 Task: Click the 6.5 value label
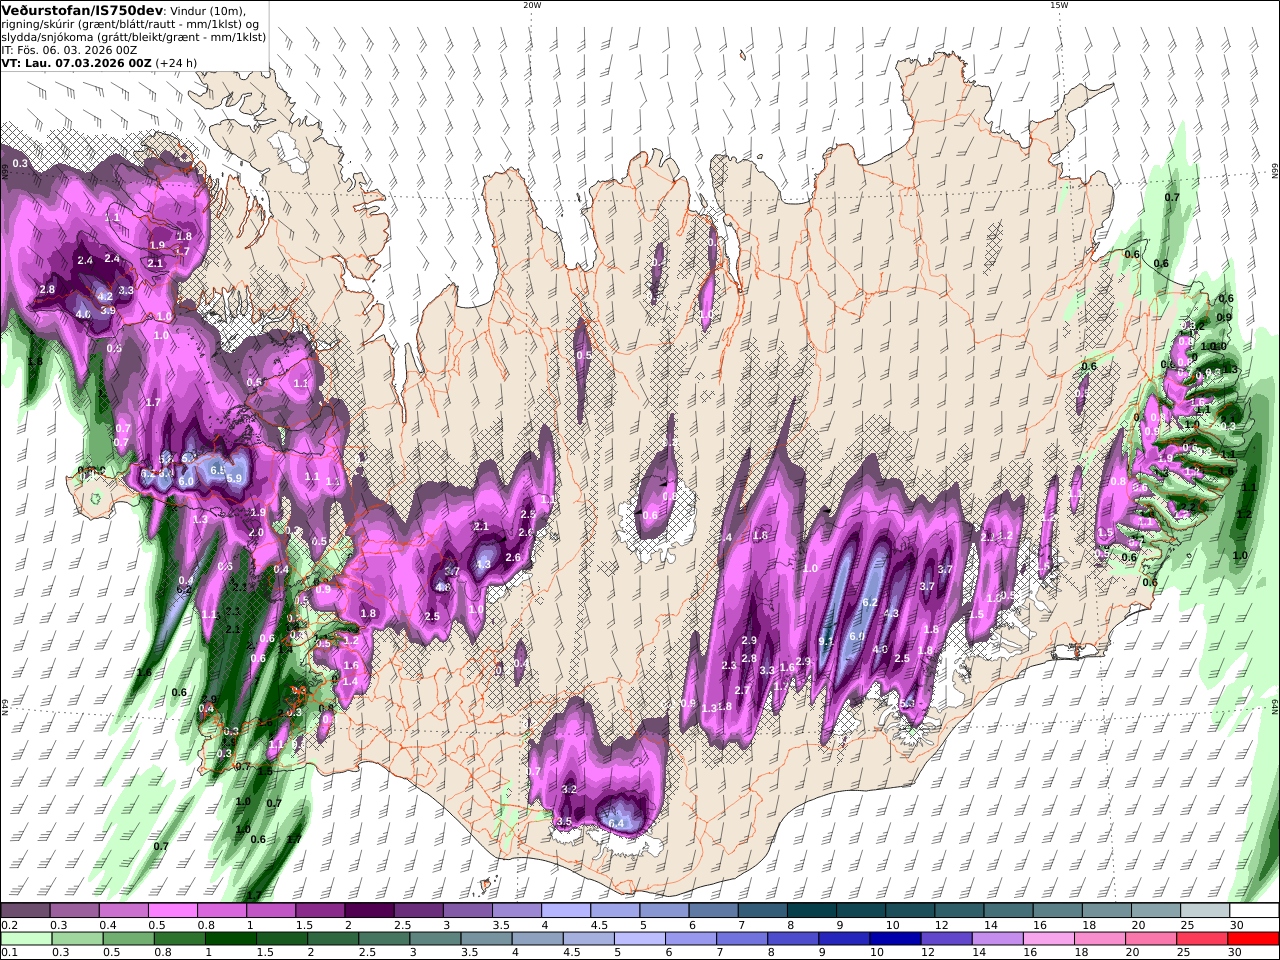[218, 469]
